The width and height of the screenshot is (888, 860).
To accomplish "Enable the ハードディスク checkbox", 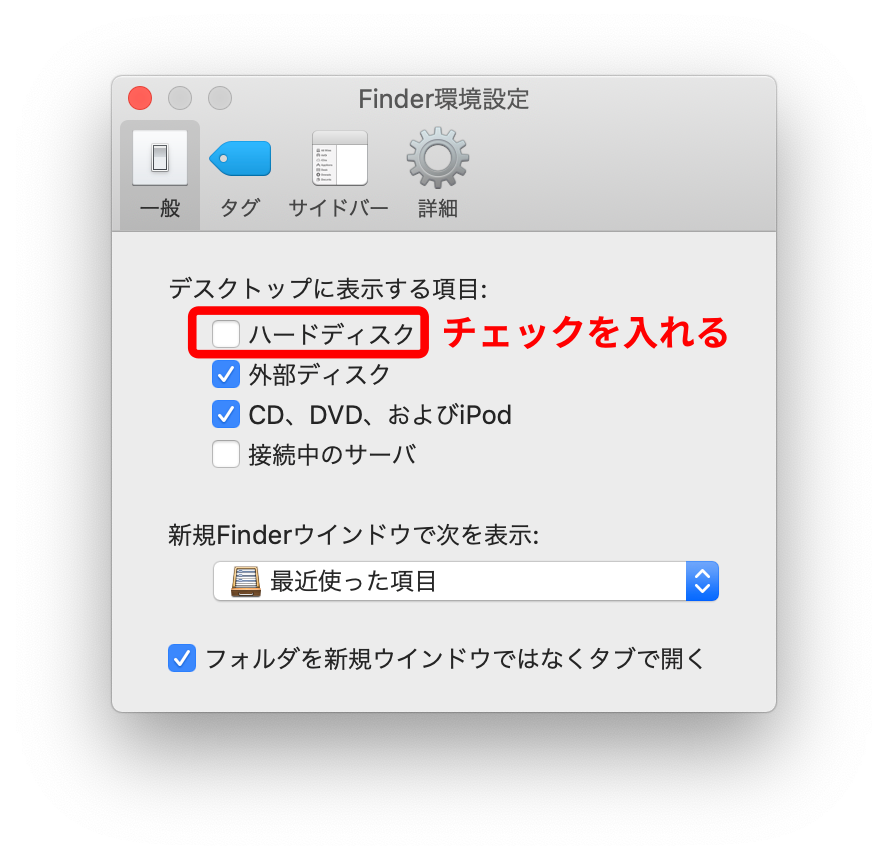I will [x=225, y=334].
